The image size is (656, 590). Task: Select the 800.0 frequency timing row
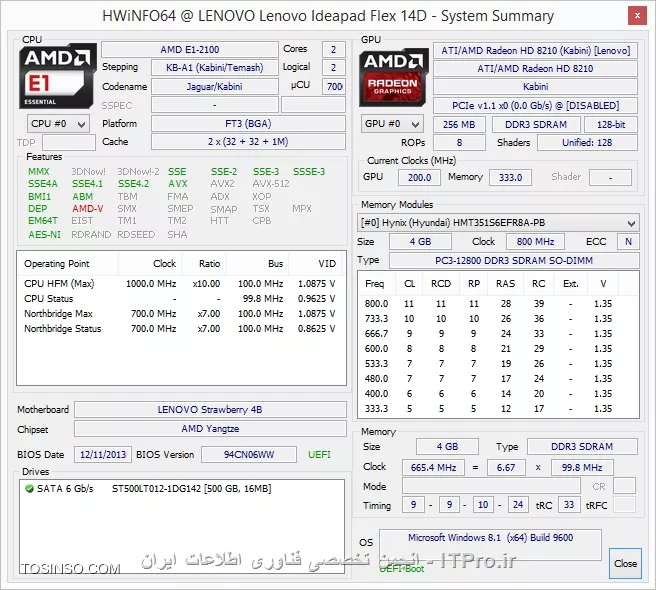point(498,304)
